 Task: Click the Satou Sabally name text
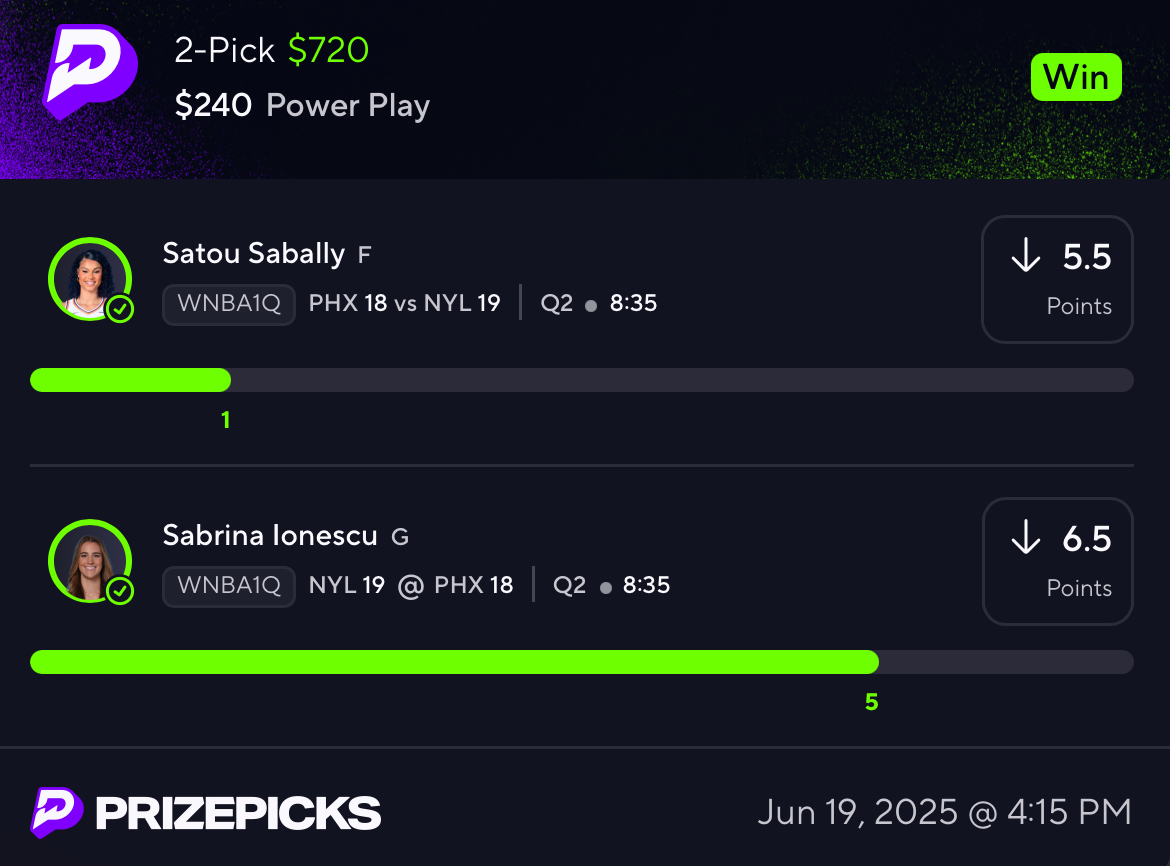pos(254,254)
